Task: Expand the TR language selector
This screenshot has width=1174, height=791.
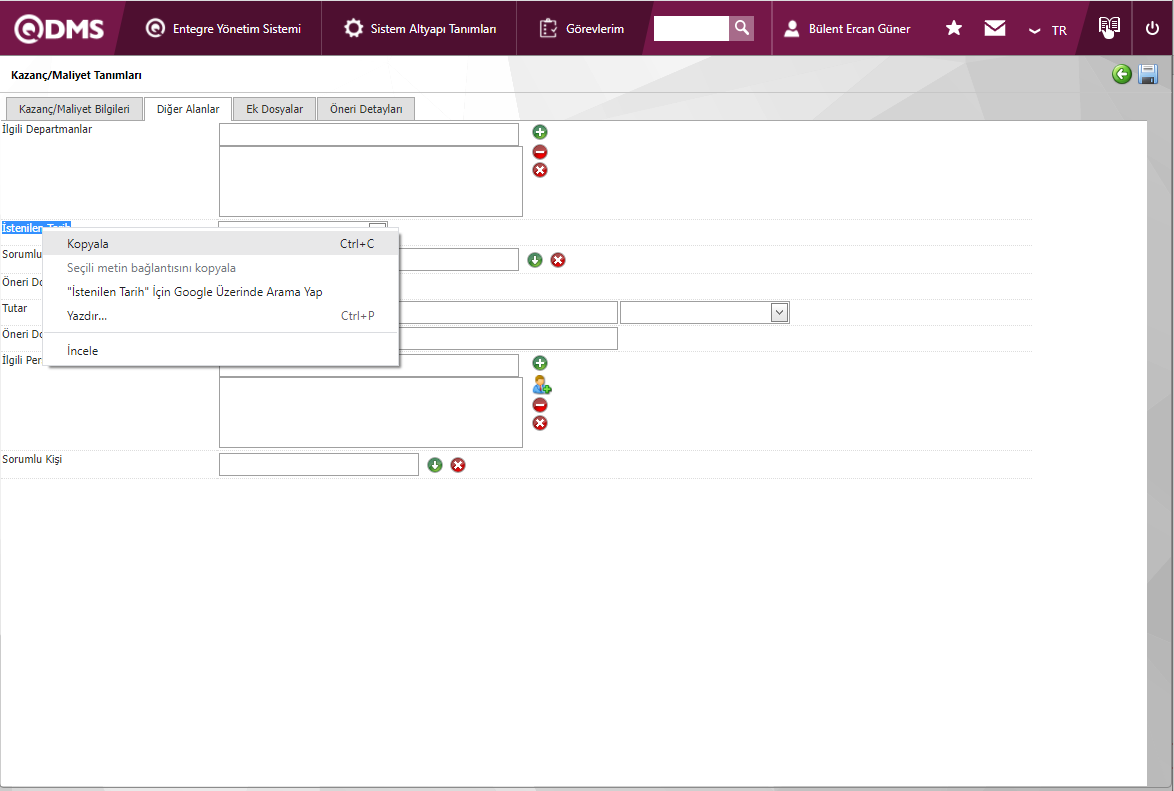Action: pos(1047,30)
